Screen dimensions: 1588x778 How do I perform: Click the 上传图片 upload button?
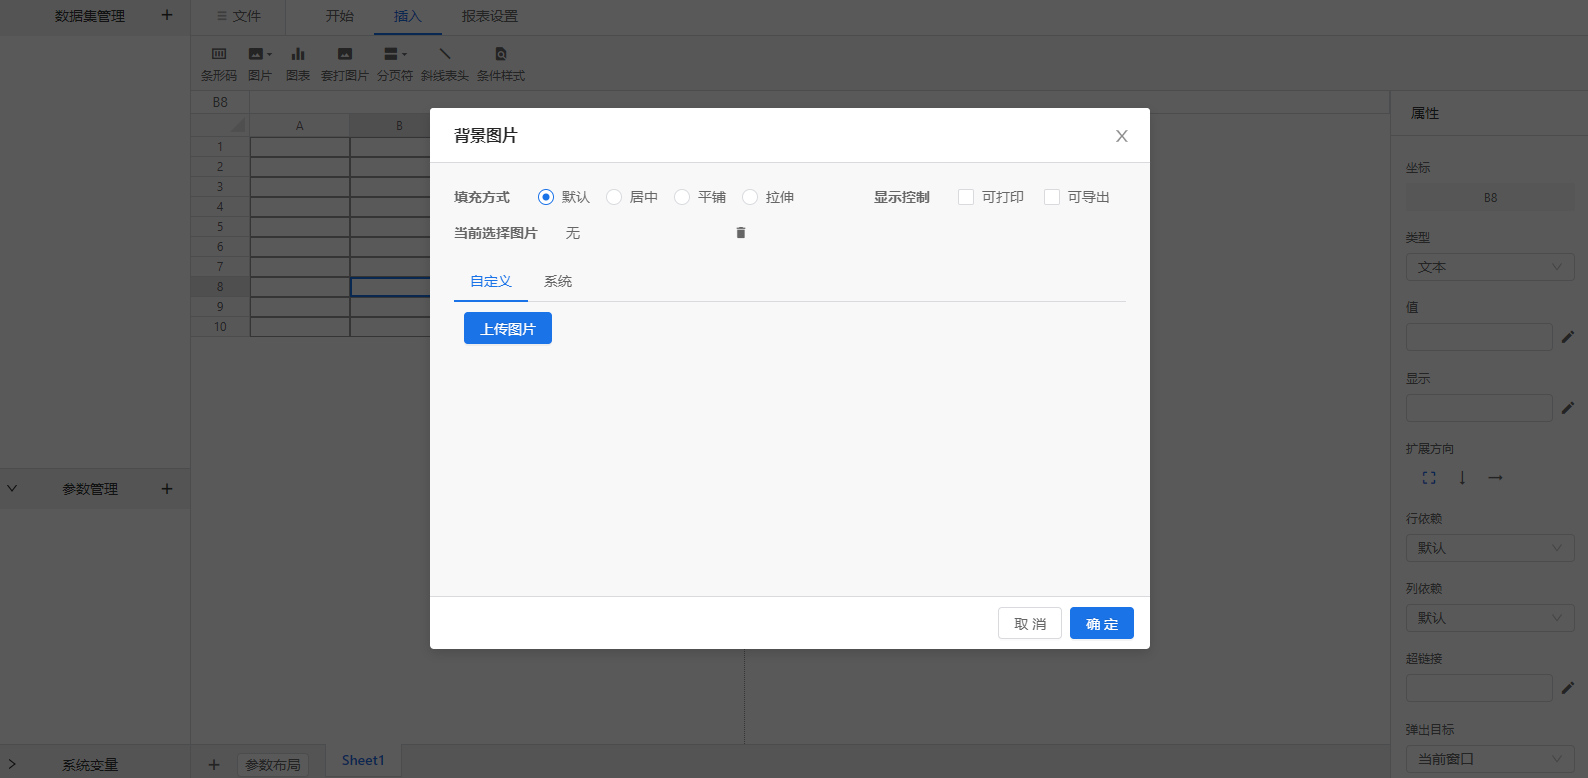click(508, 328)
